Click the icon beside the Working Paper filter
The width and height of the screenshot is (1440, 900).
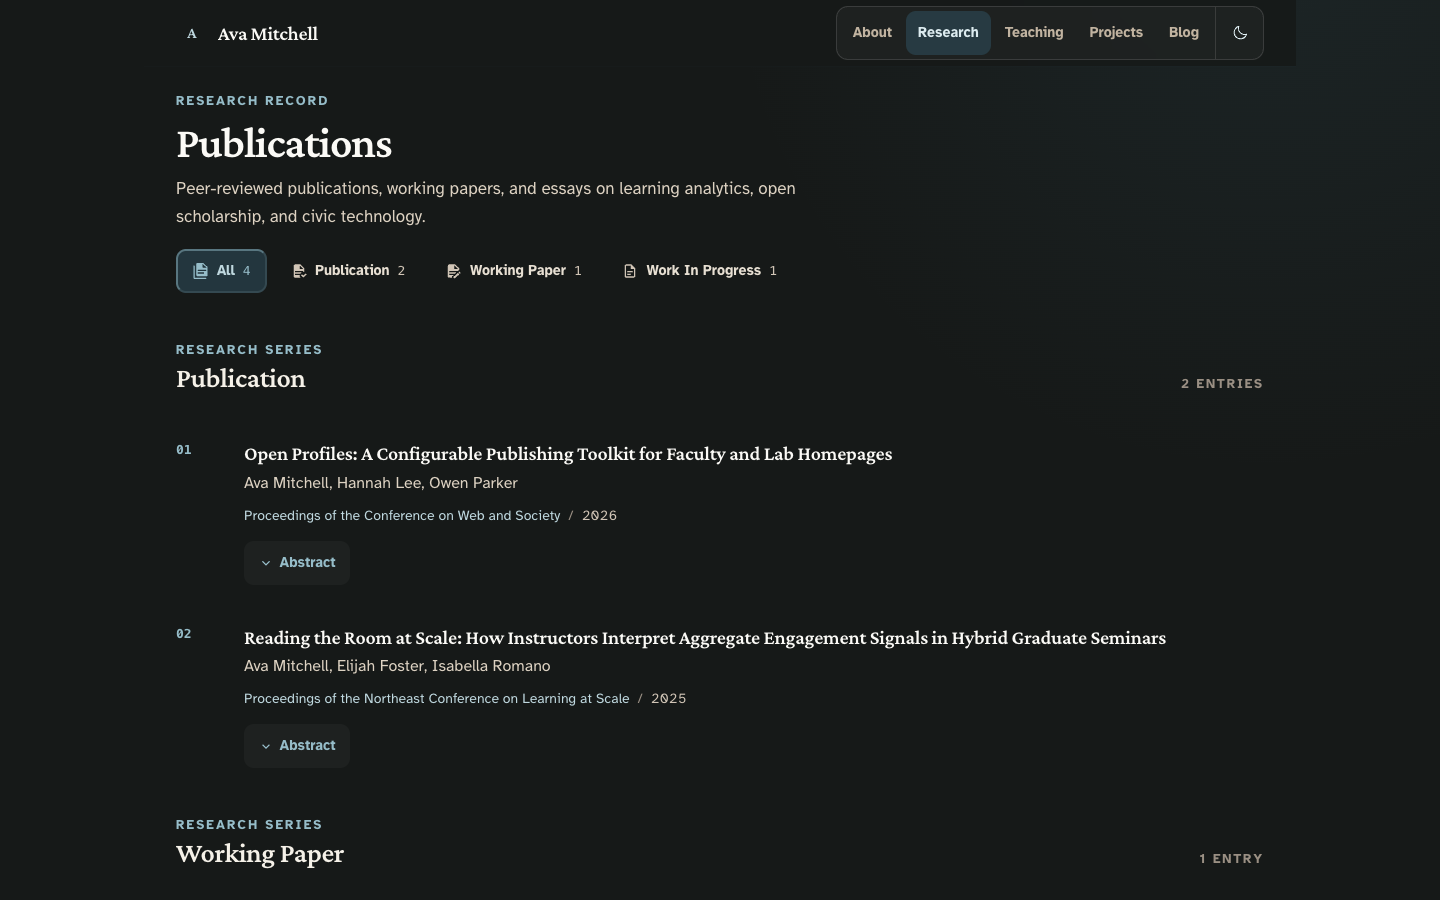click(x=453, y=271)
